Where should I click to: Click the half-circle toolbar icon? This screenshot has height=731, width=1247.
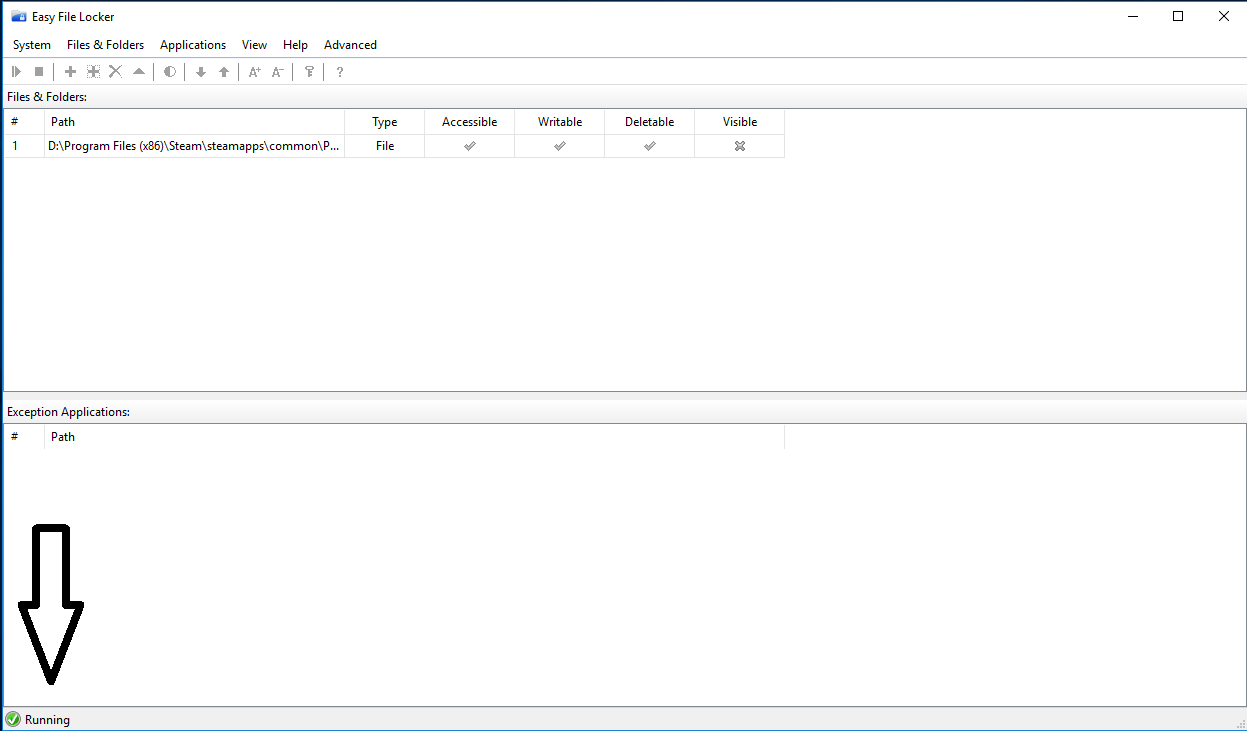pos(170,72)
